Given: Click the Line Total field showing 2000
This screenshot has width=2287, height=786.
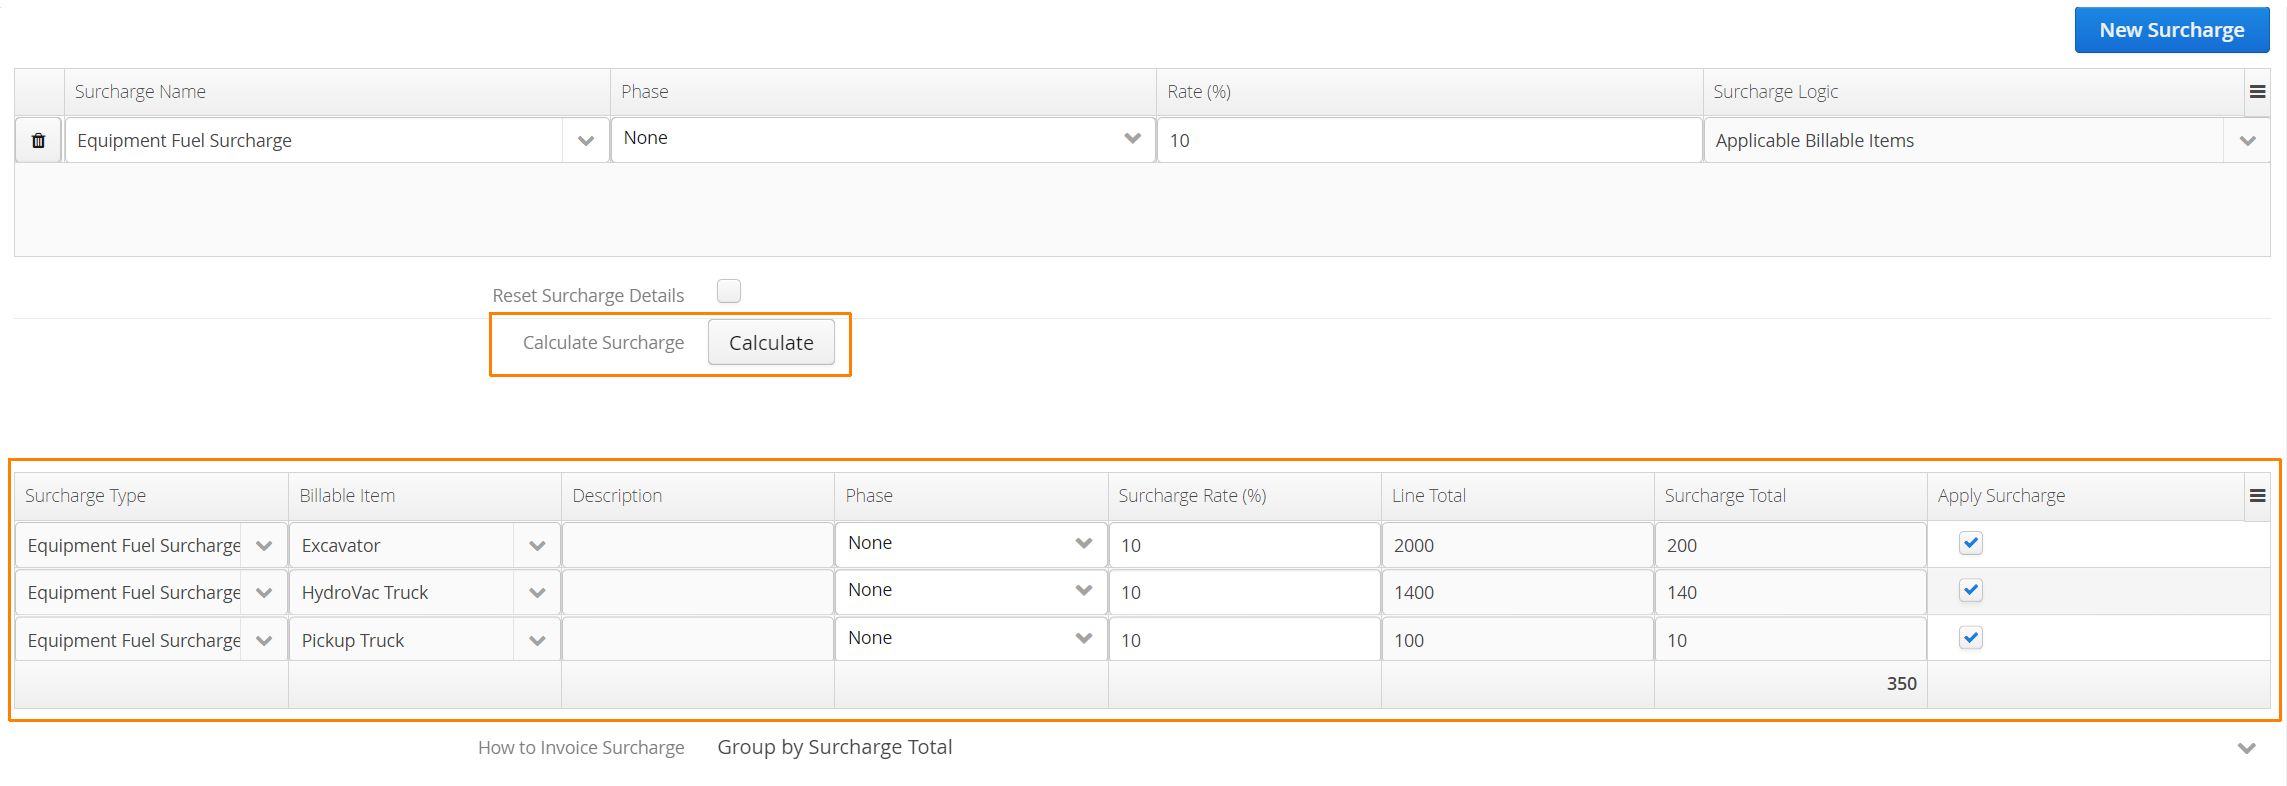Looking at the screenshot, I should 1518,545.
